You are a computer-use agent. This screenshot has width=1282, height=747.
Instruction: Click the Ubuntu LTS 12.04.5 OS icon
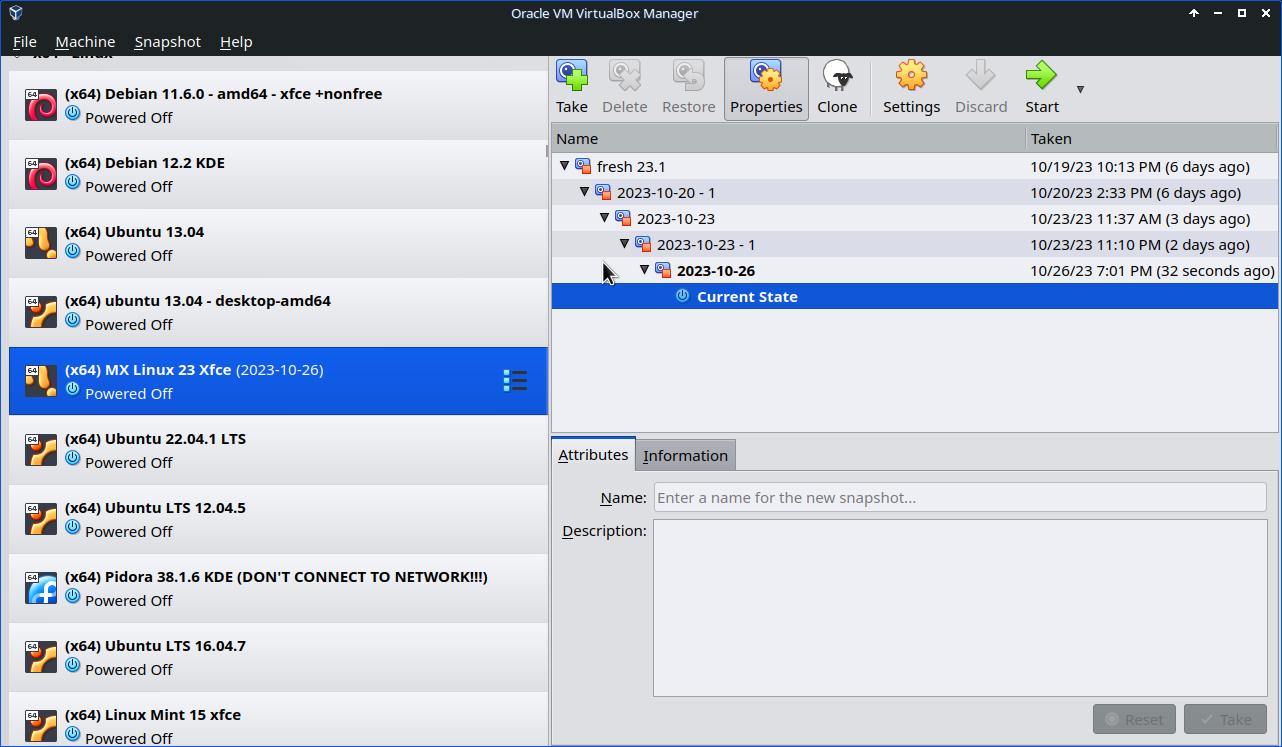[41, 519]
